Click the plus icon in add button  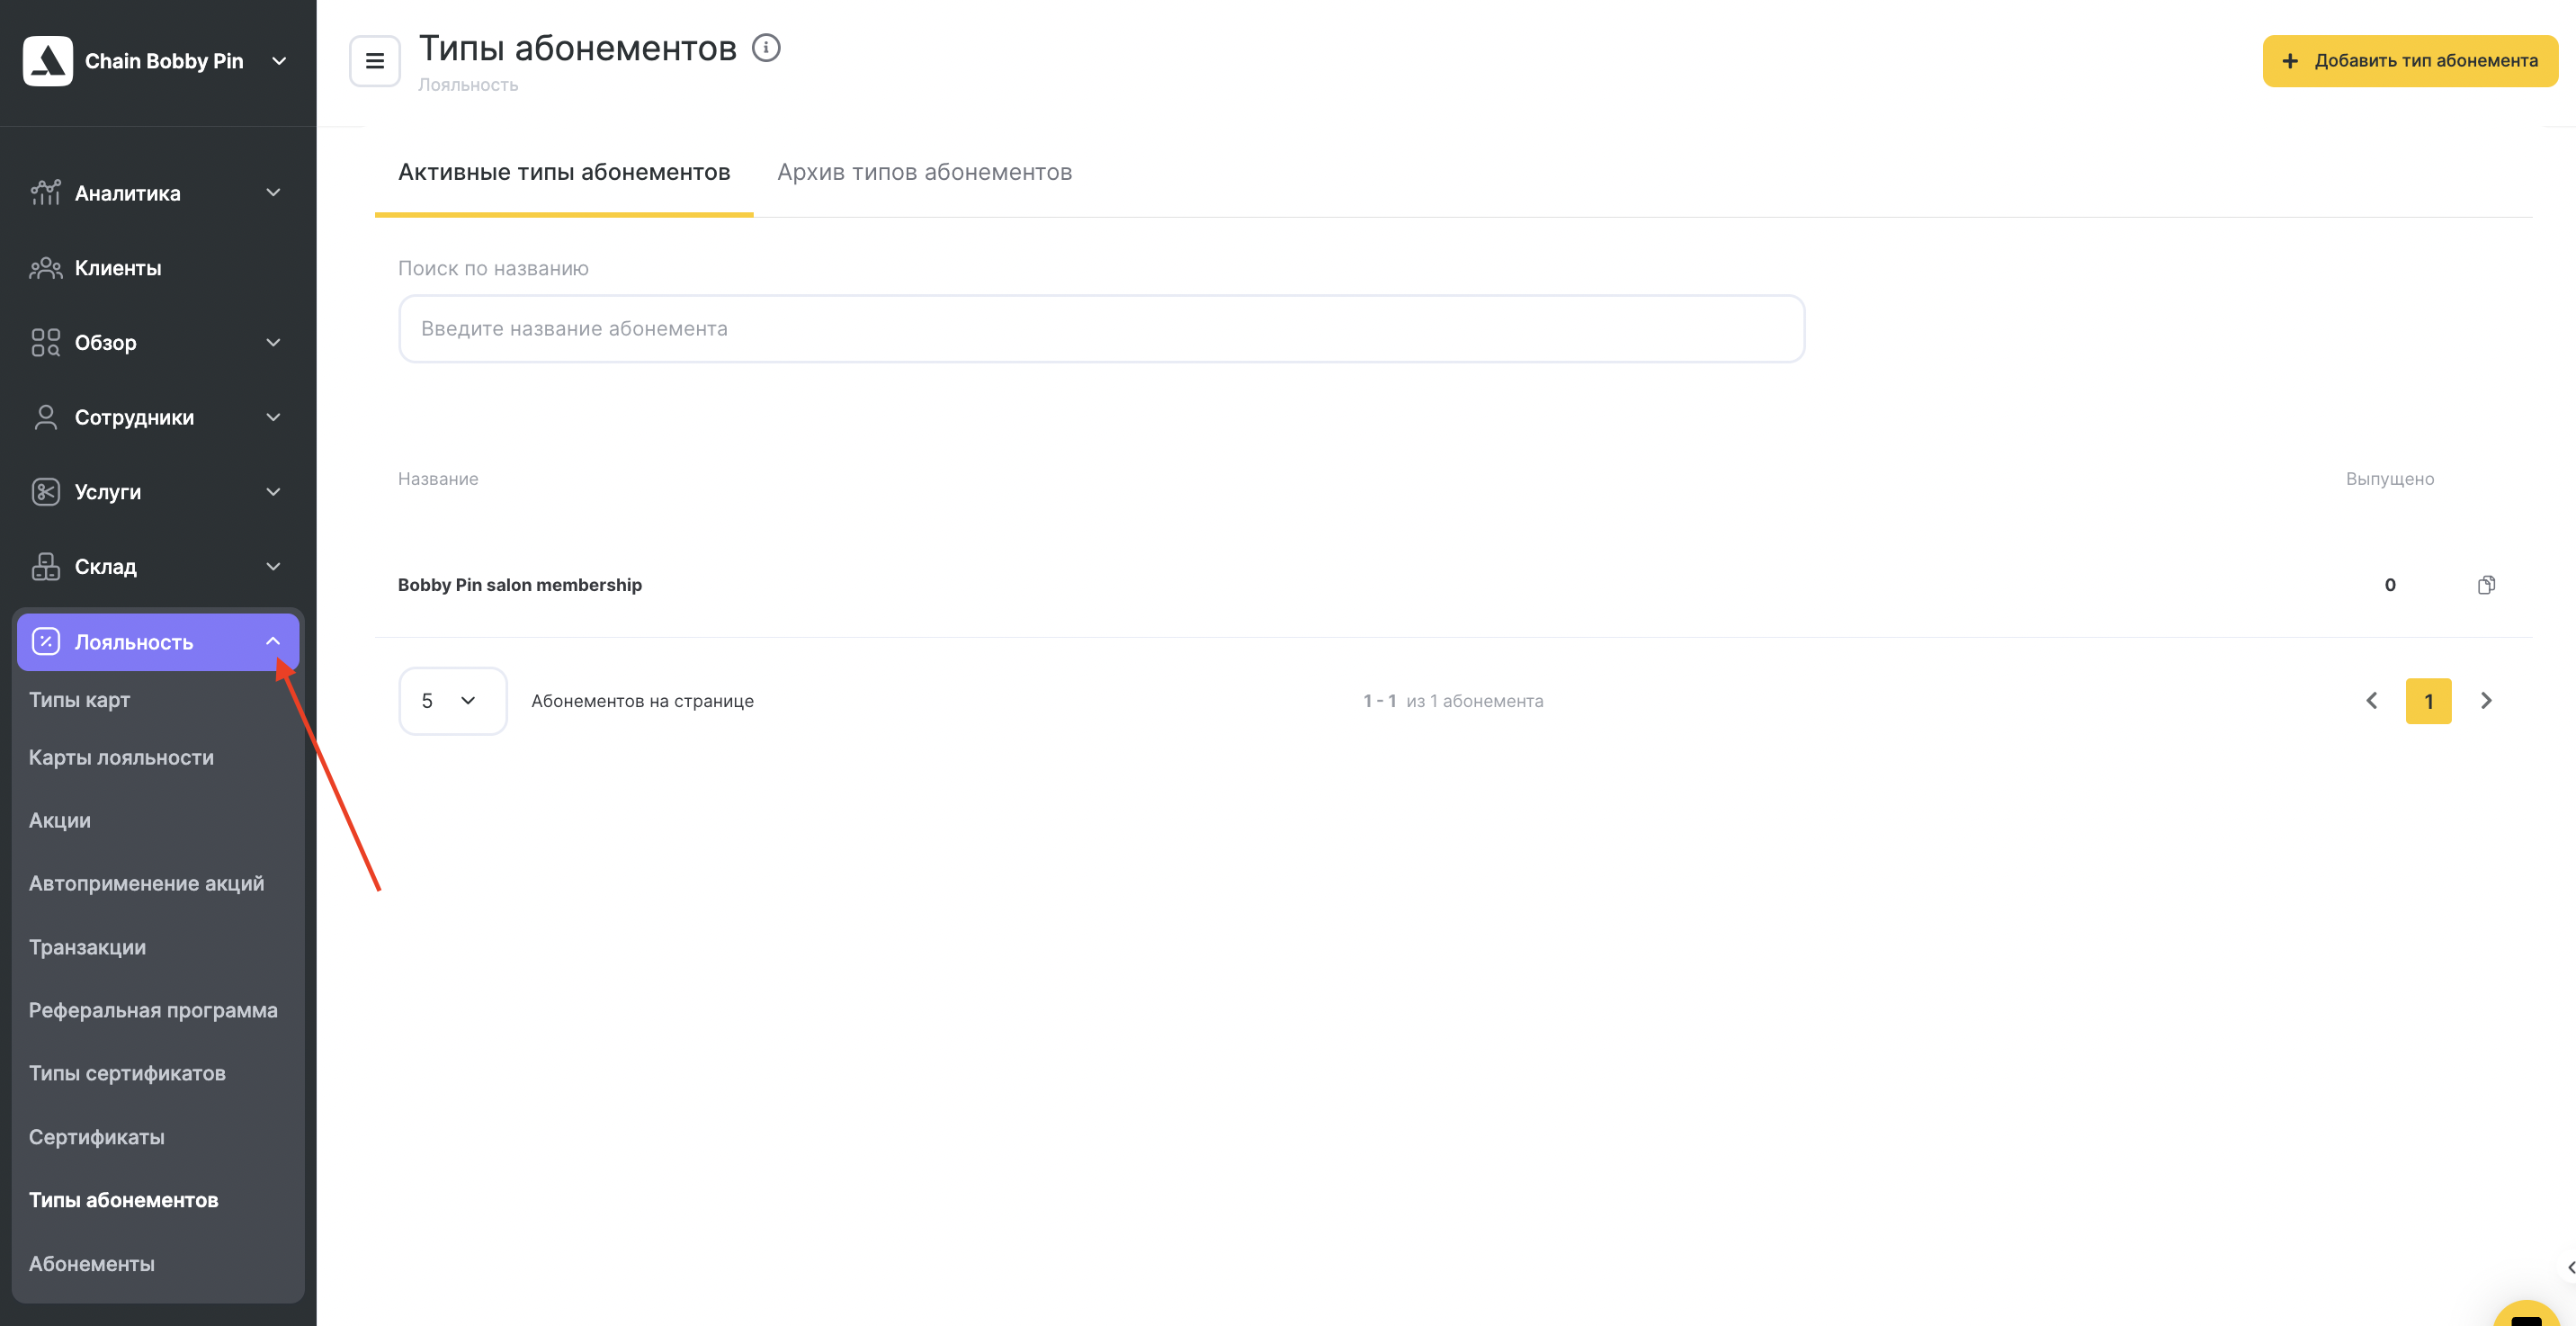click(x=2290, y=61)
